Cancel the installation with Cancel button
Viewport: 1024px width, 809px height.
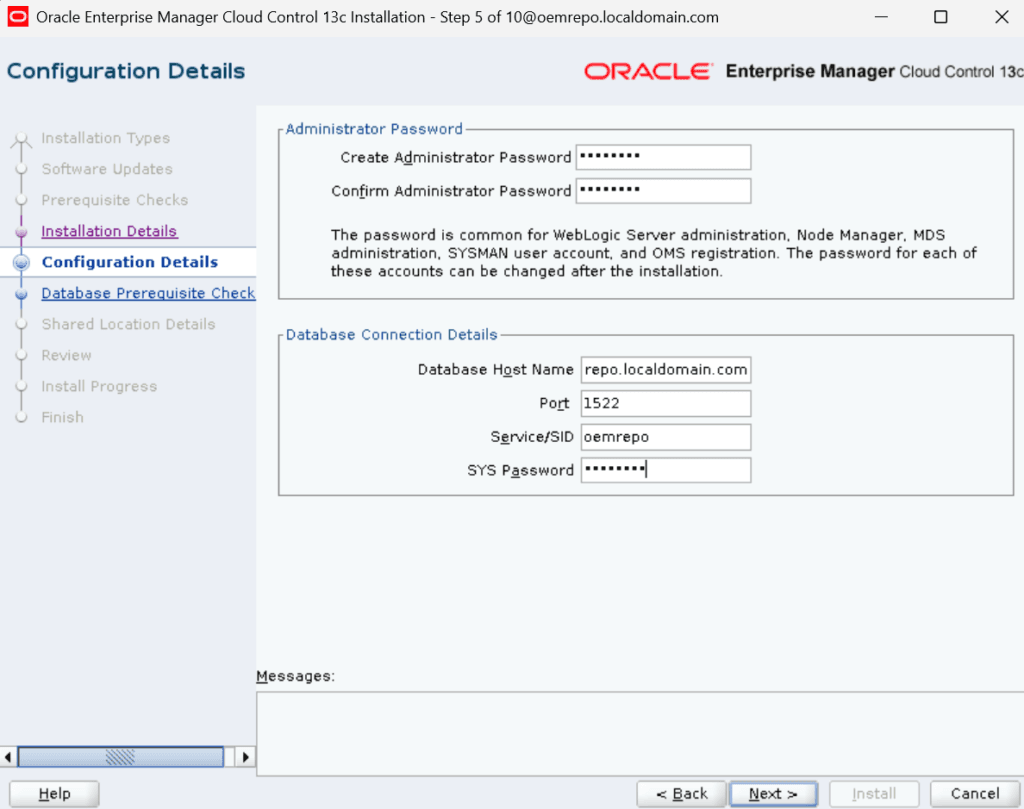click(x=975, y=794)
